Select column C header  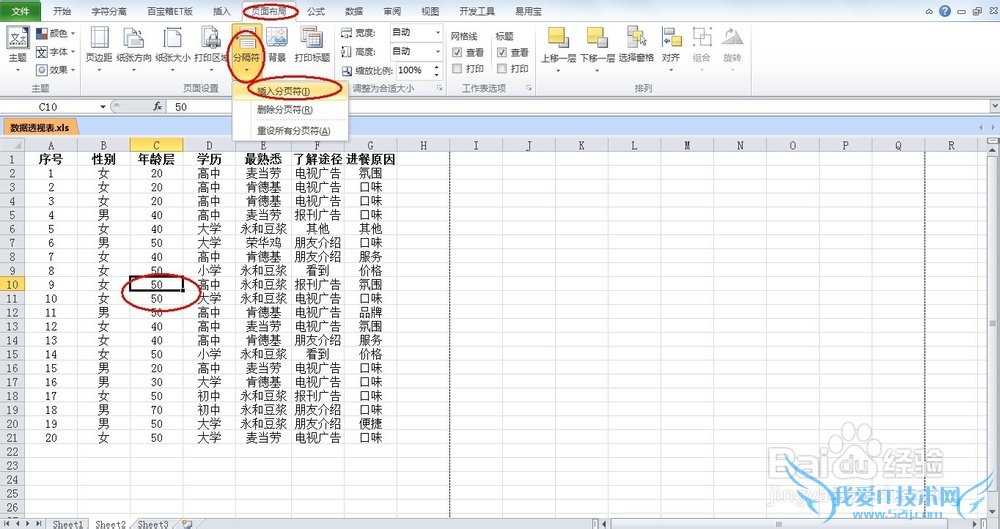coord(156,145)
